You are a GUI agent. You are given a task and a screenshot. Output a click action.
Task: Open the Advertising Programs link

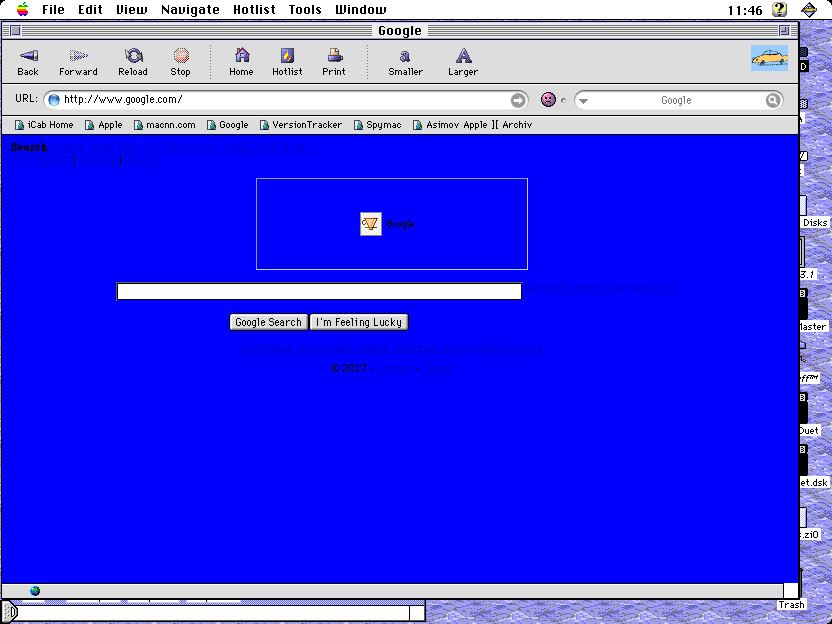point(292,349)
